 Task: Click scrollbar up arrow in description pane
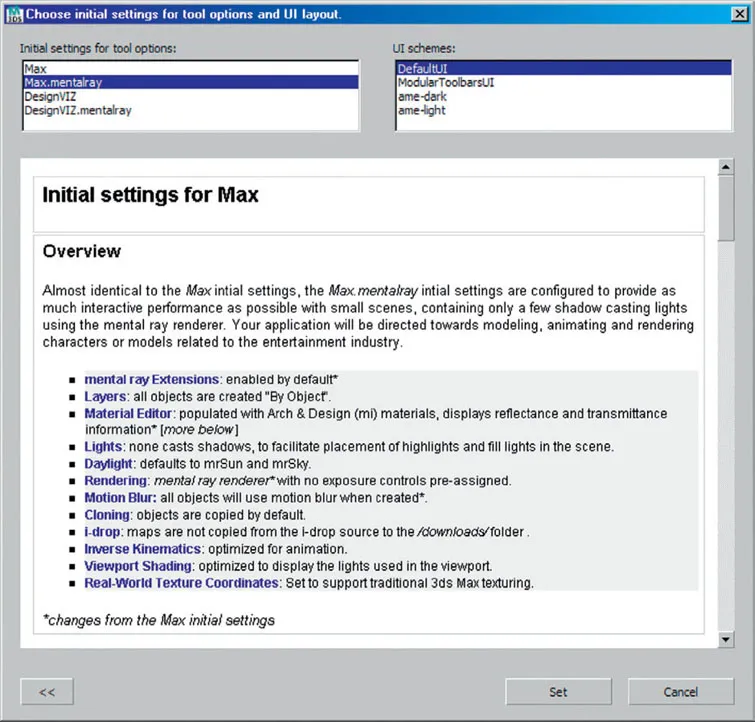tap(726, 165)
